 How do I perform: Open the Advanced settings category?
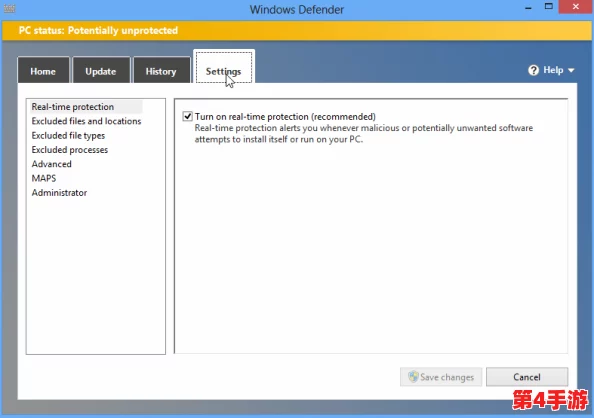pyautogui.click(x=52, y=164)
